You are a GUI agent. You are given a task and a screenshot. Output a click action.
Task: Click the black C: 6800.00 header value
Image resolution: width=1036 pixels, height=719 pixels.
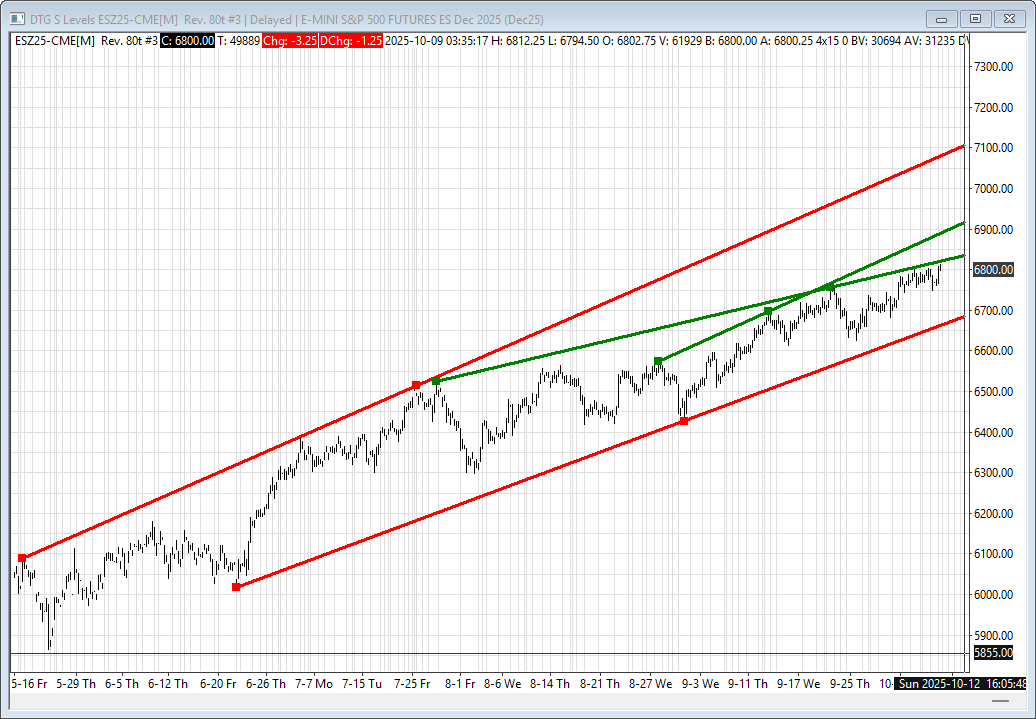pyautogui.click(x=187, y=40)
